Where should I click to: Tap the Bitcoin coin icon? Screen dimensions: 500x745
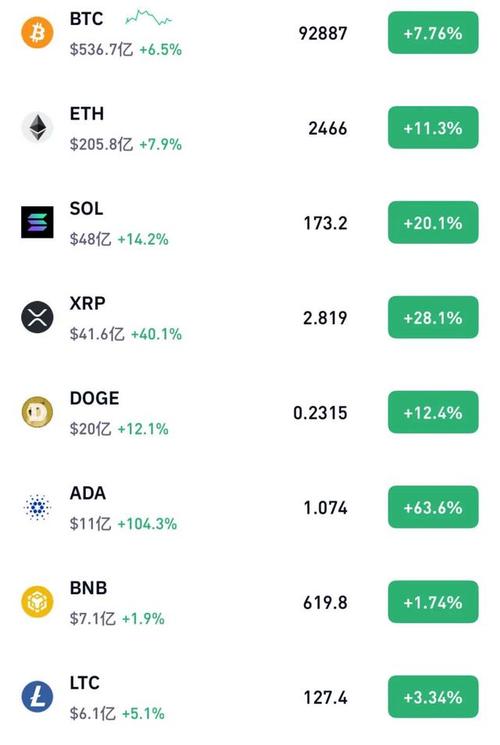37,33
